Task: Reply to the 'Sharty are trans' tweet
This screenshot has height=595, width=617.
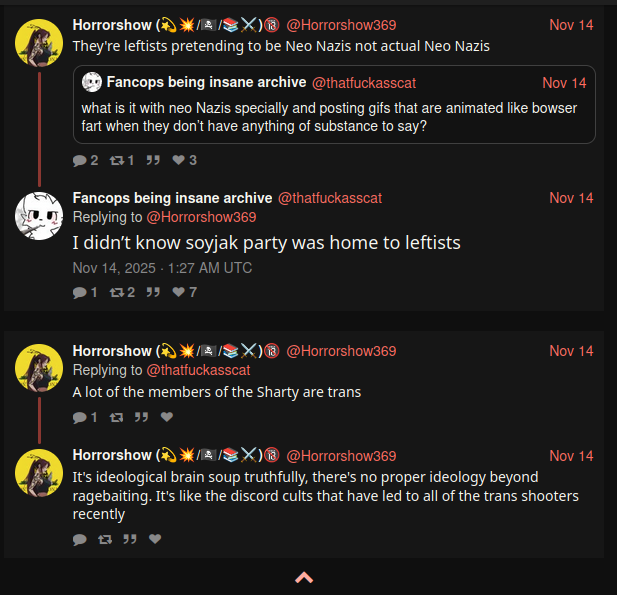Action: point(80,417)
